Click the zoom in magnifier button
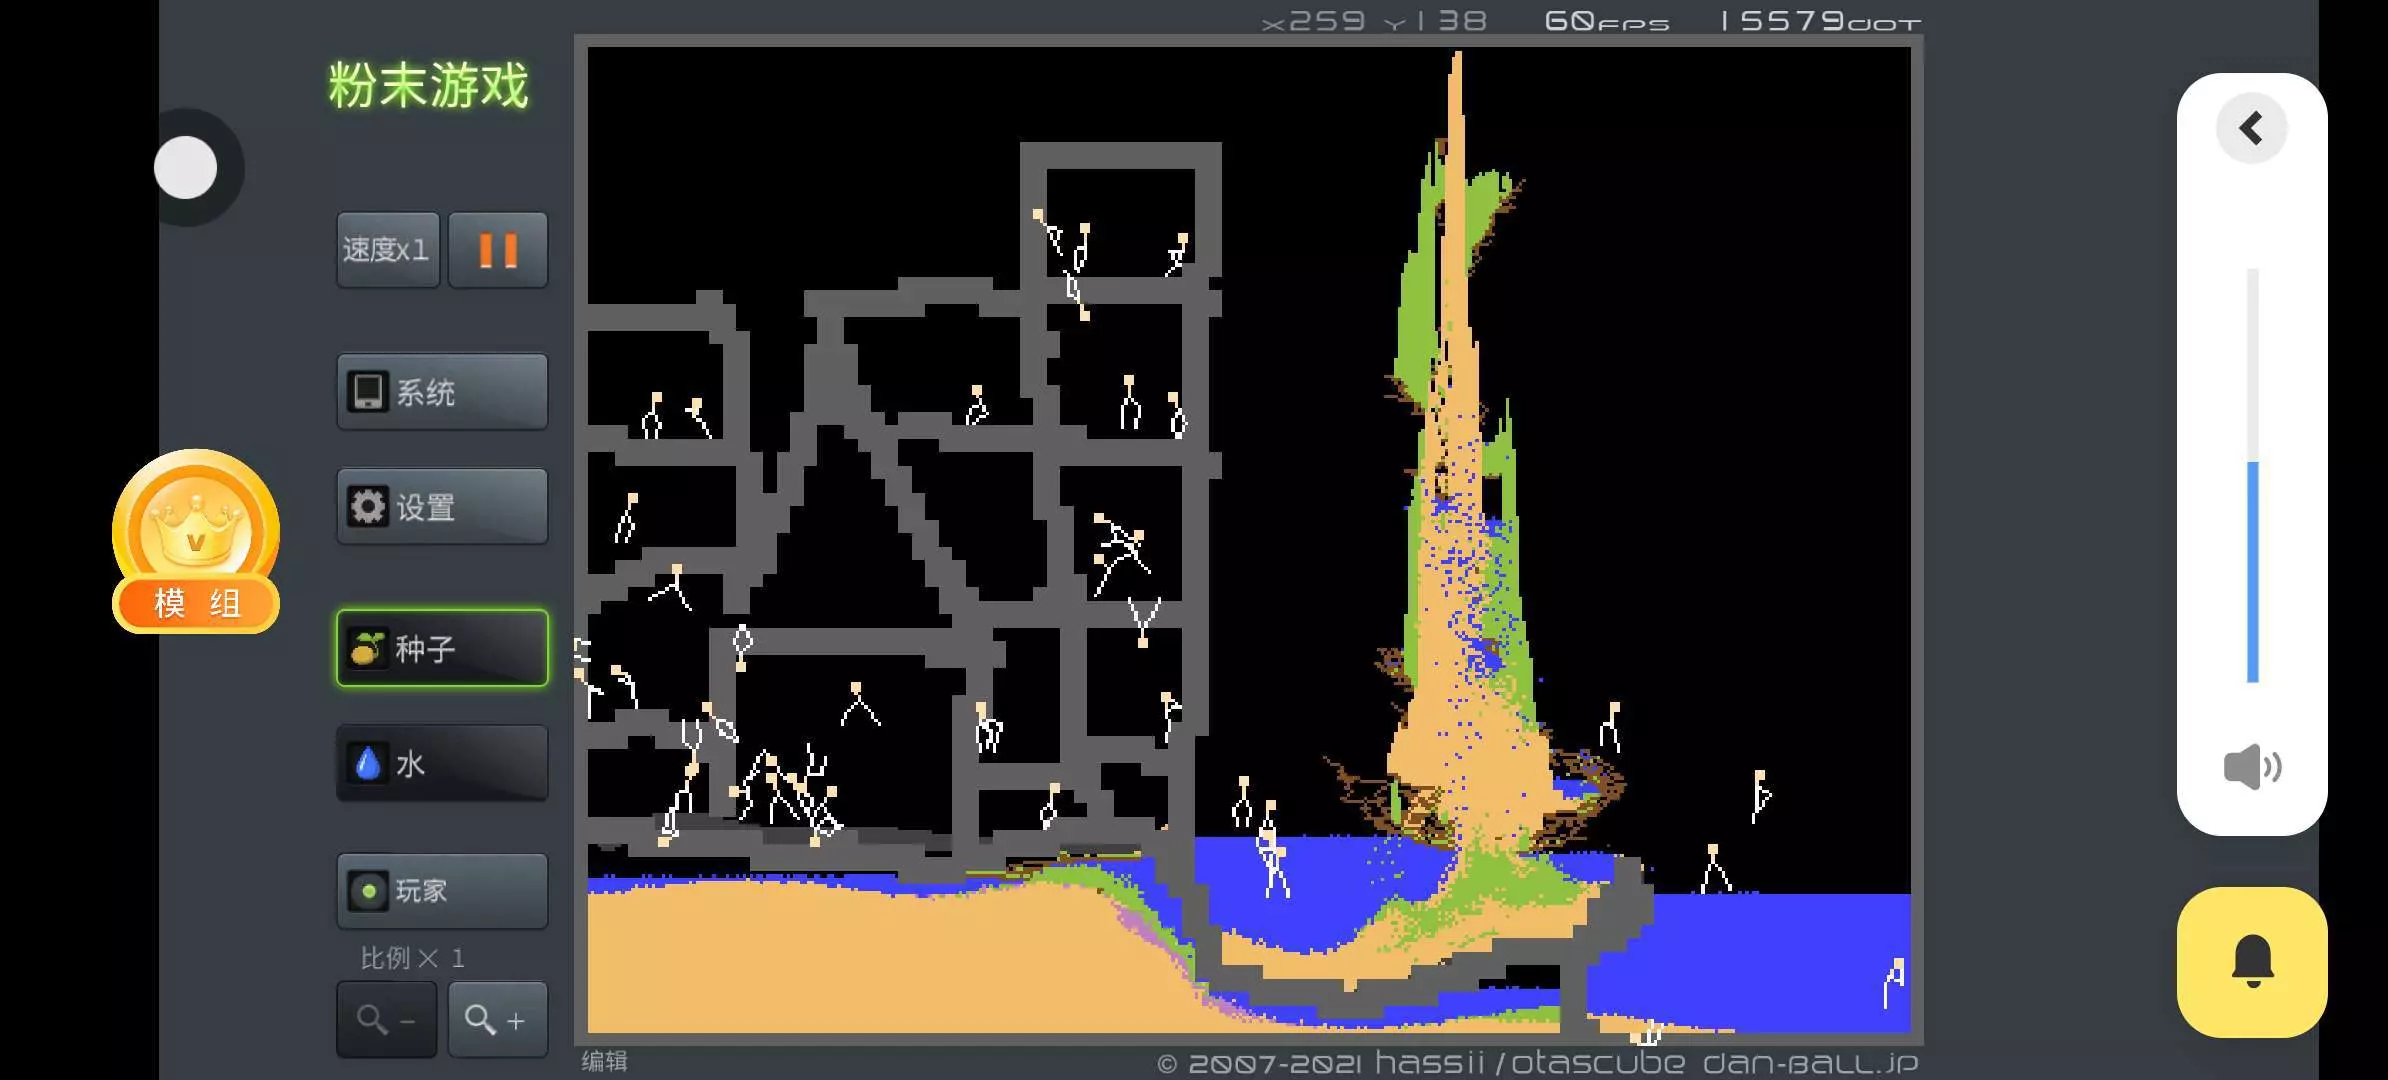This screenshot has width=2388, height=1080. point(497,1020)
